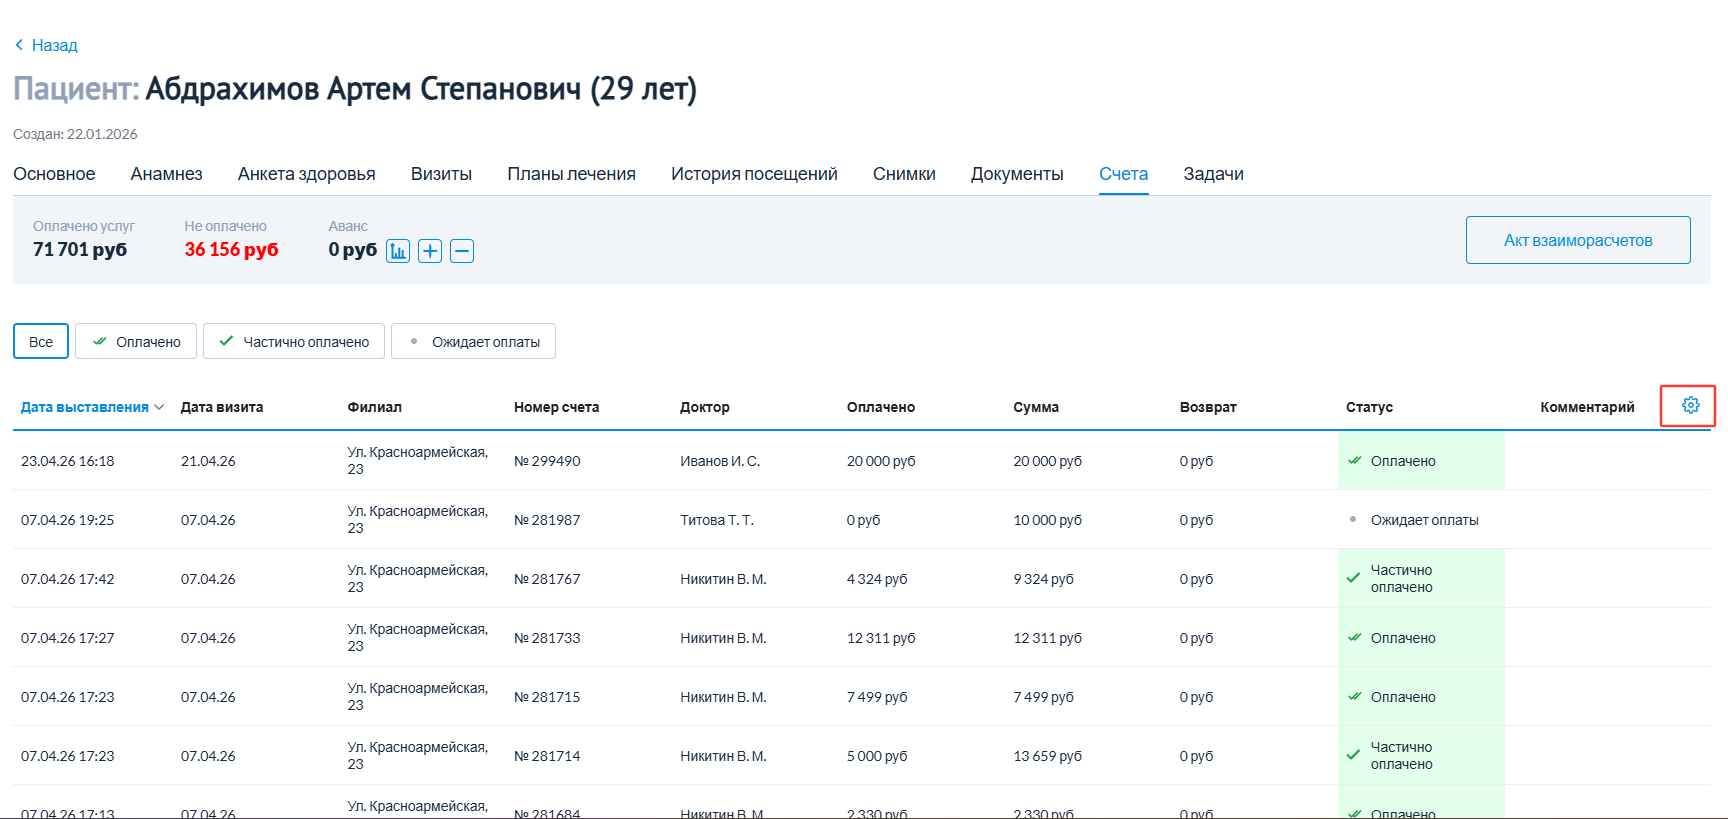
Task: Click the Оплачено column header
Action: (881, 407)
